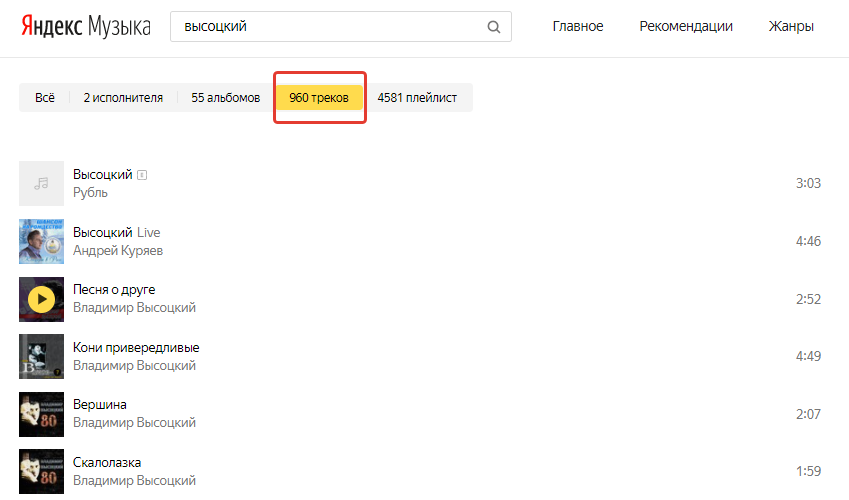Click the duration 2:52 of Песня о друге
849x500 pixels.
(808, 299)
